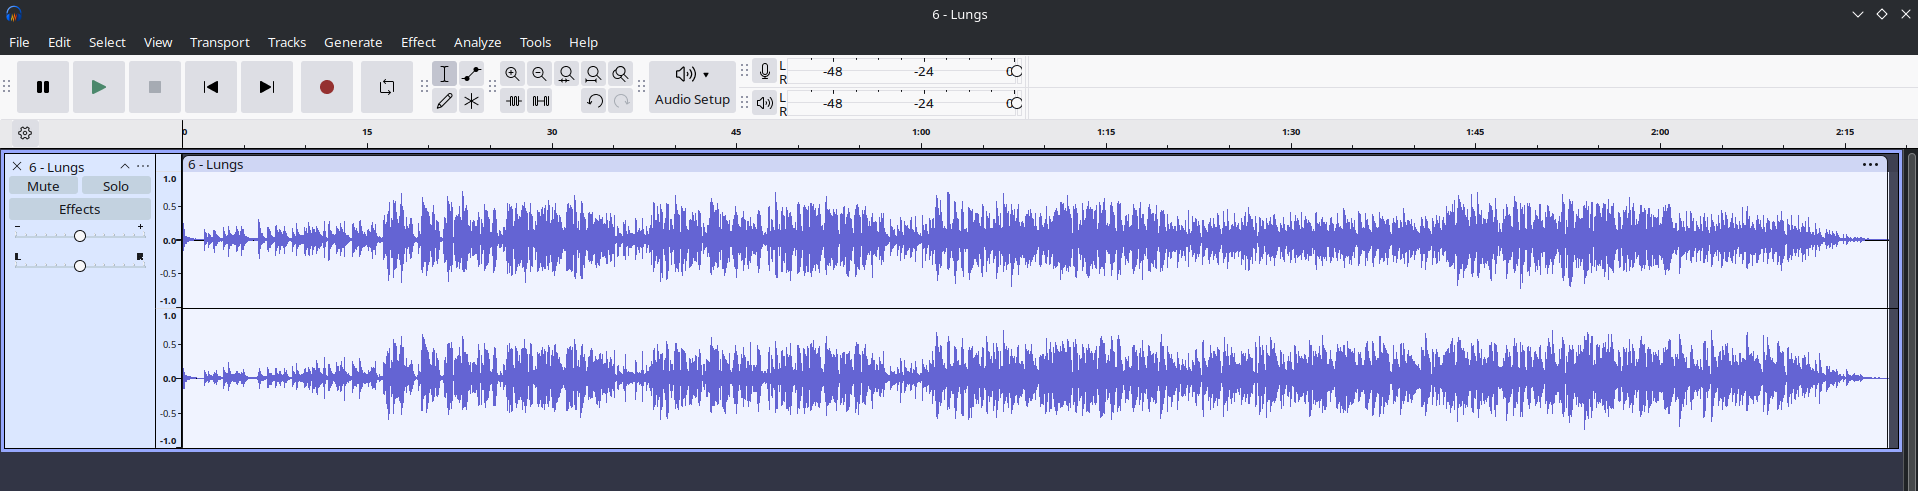Click the Zoom Out magnifier

tap(540, 74)
